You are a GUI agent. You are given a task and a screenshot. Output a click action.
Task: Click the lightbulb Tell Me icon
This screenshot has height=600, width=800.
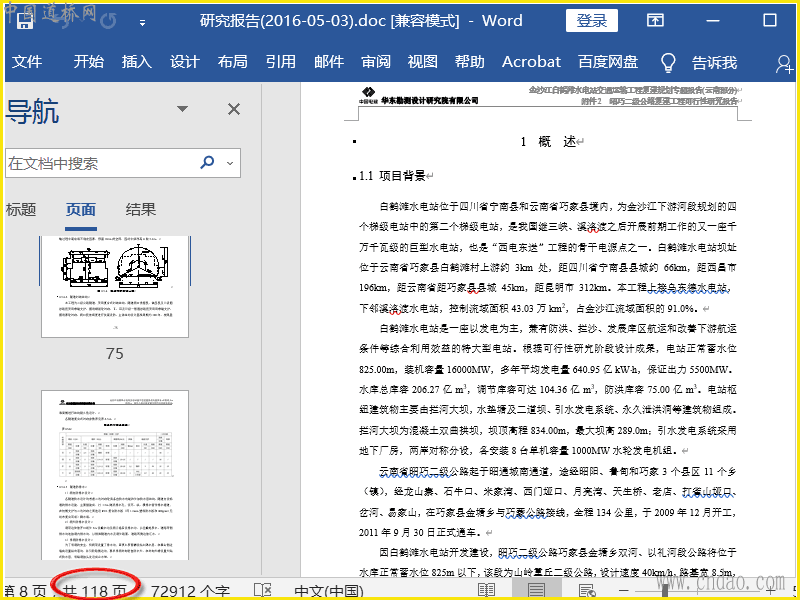coord(668,62)
